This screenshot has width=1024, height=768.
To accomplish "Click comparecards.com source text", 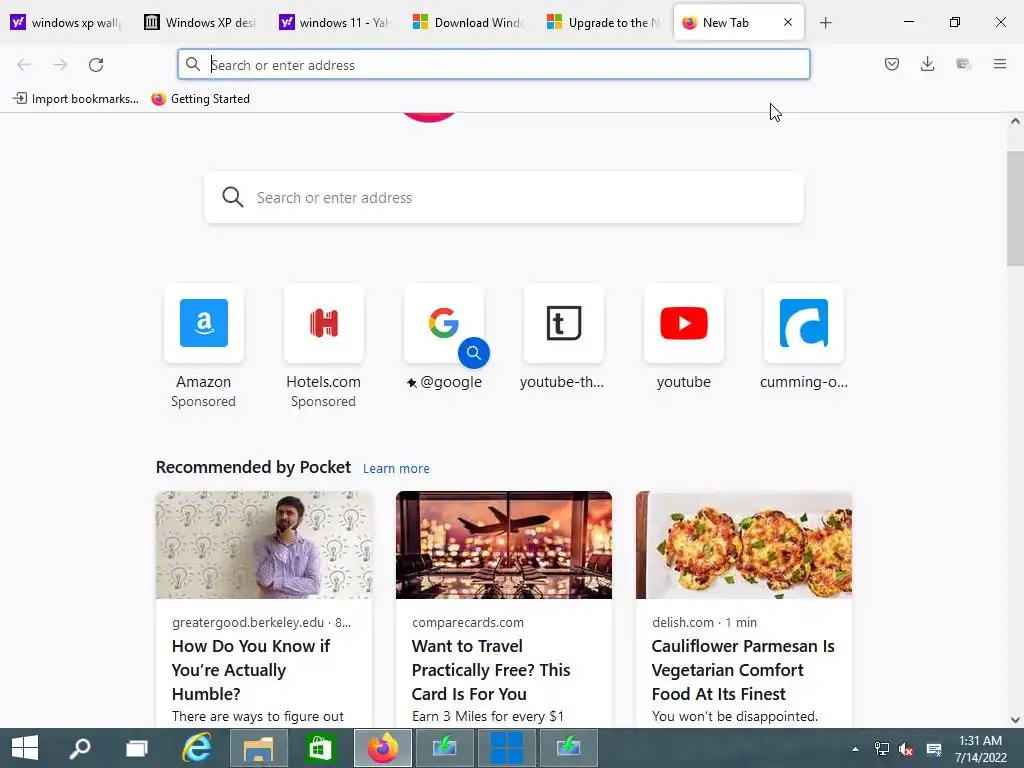I will [468, 622].
